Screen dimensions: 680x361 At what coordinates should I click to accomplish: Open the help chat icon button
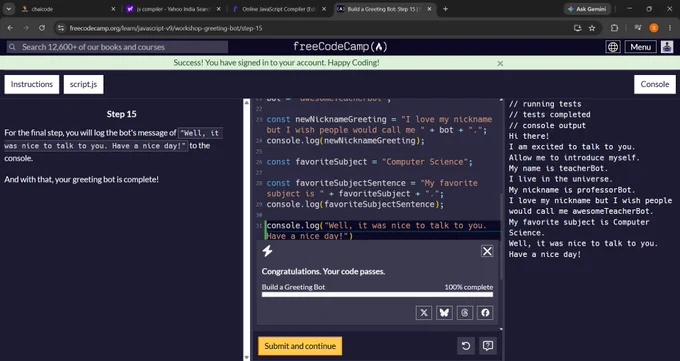[x=488, y=346]
